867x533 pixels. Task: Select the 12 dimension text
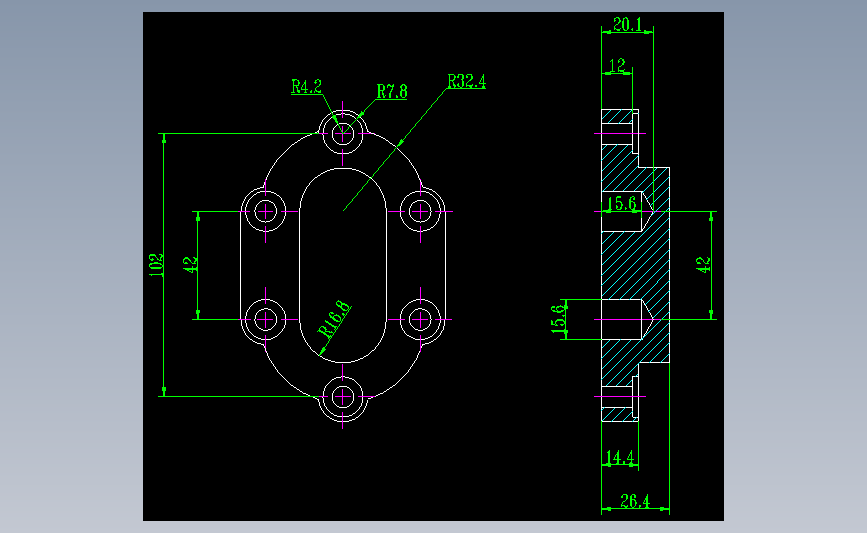pos(617,66)
